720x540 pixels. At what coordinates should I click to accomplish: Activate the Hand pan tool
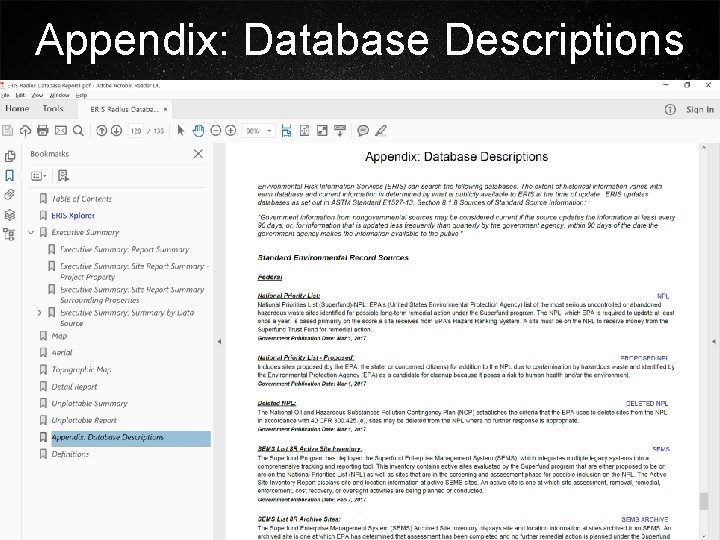click(x=198, y=131)
